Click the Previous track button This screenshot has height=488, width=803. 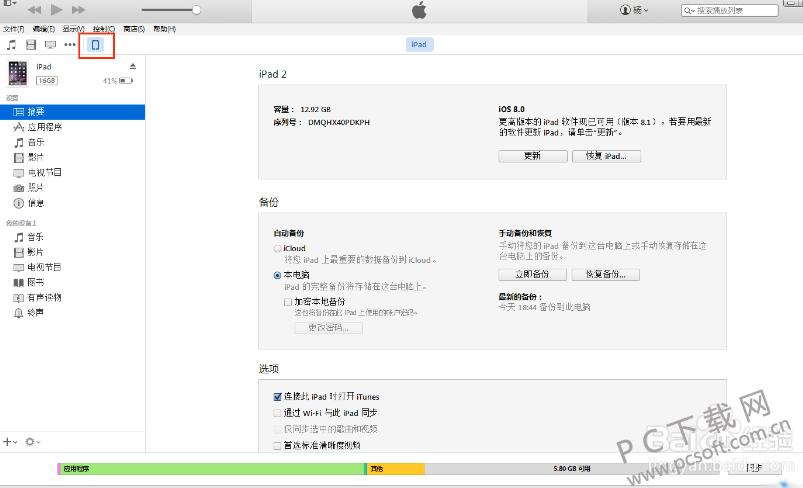(34, 10)
